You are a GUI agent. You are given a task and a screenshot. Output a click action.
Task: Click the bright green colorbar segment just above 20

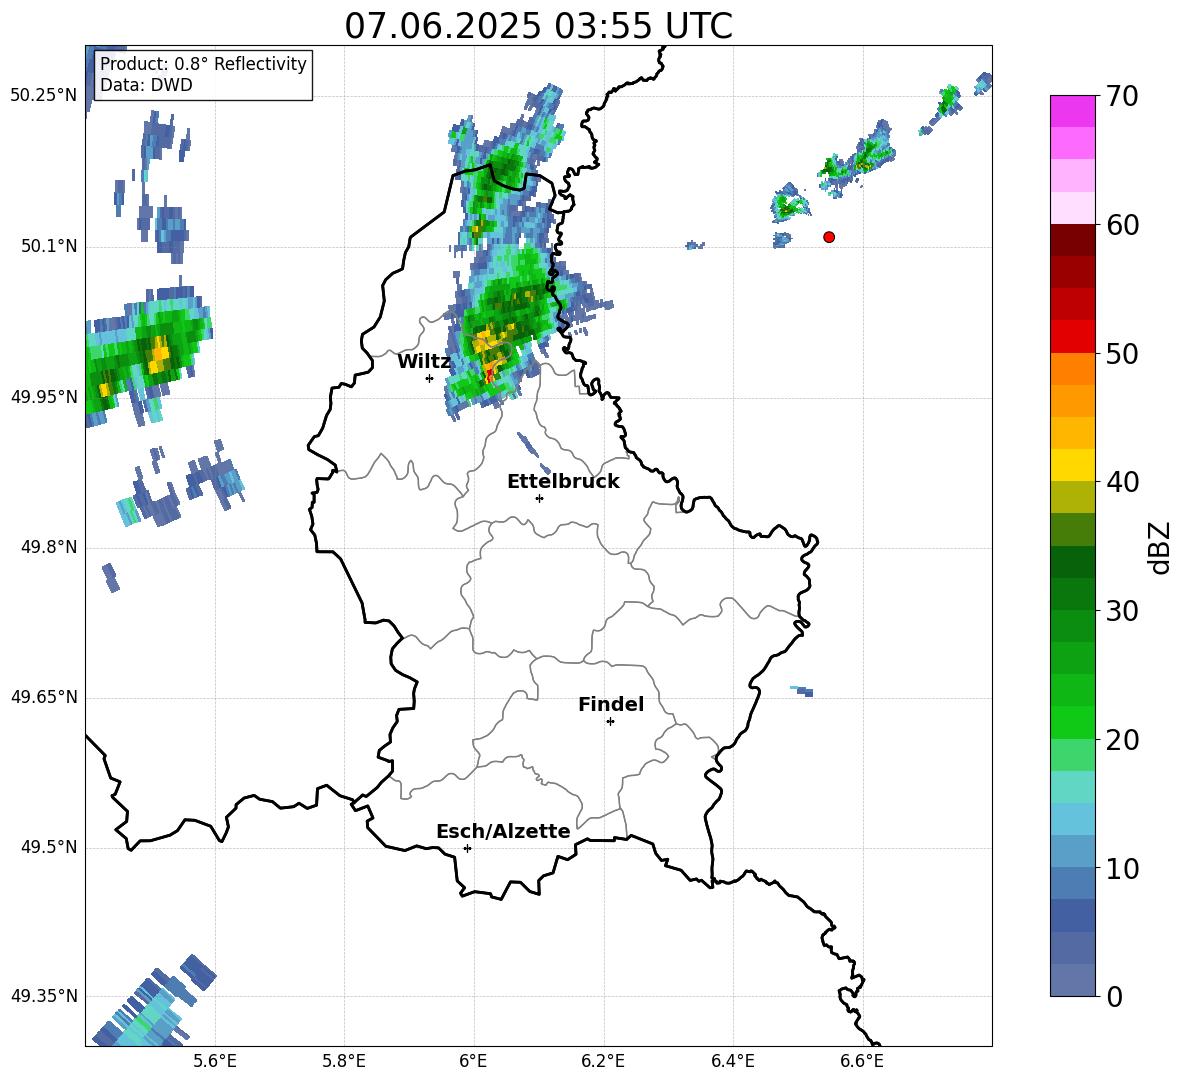pyautogui.click(x=1072, y=722)
